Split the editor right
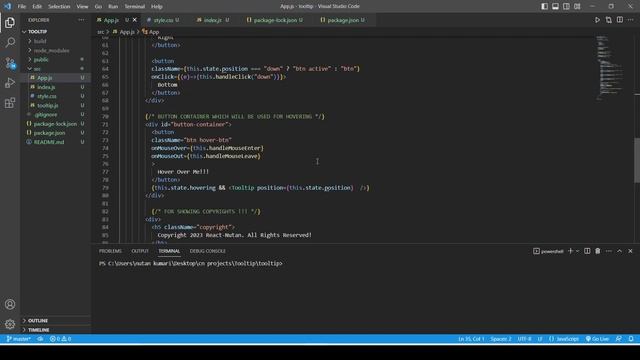The image size is (640, 360). pos(620,20)
